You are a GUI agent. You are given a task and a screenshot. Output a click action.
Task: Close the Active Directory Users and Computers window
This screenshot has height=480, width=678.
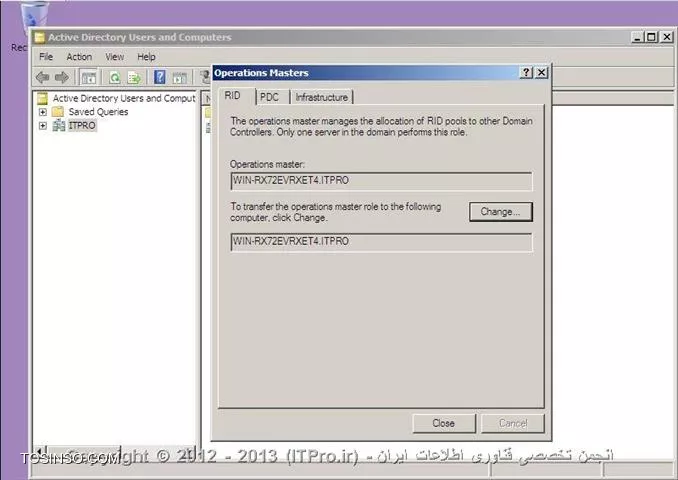tap(667, 37)
